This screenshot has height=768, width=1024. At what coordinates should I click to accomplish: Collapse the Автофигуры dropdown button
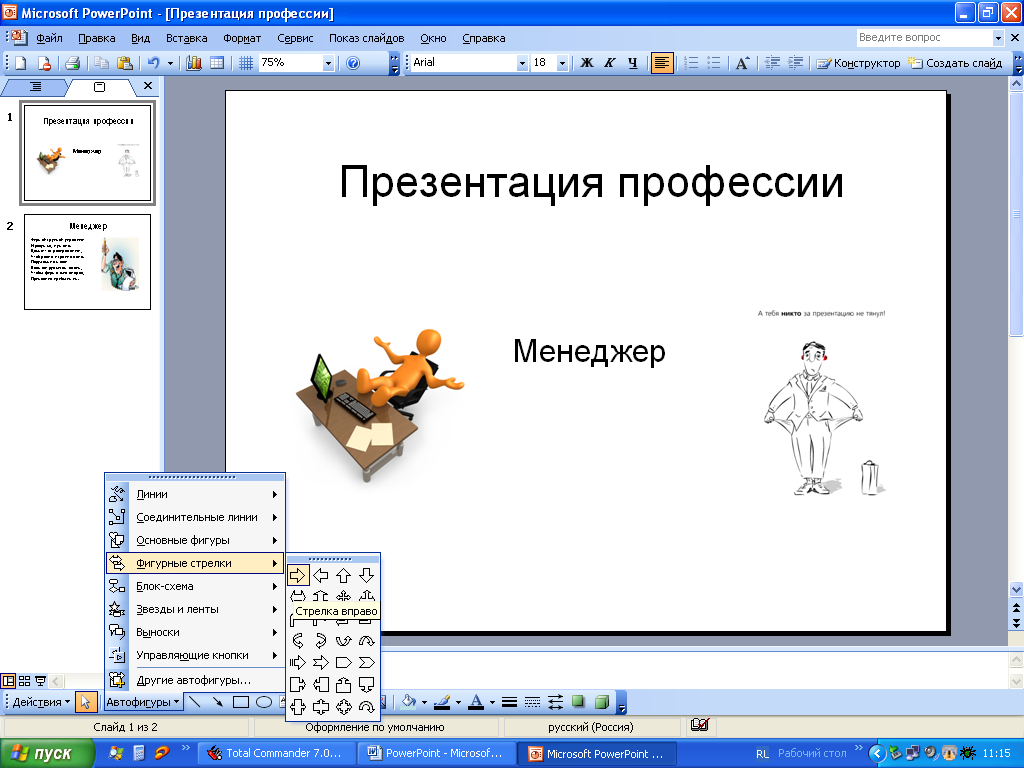[x=142, y=702]
